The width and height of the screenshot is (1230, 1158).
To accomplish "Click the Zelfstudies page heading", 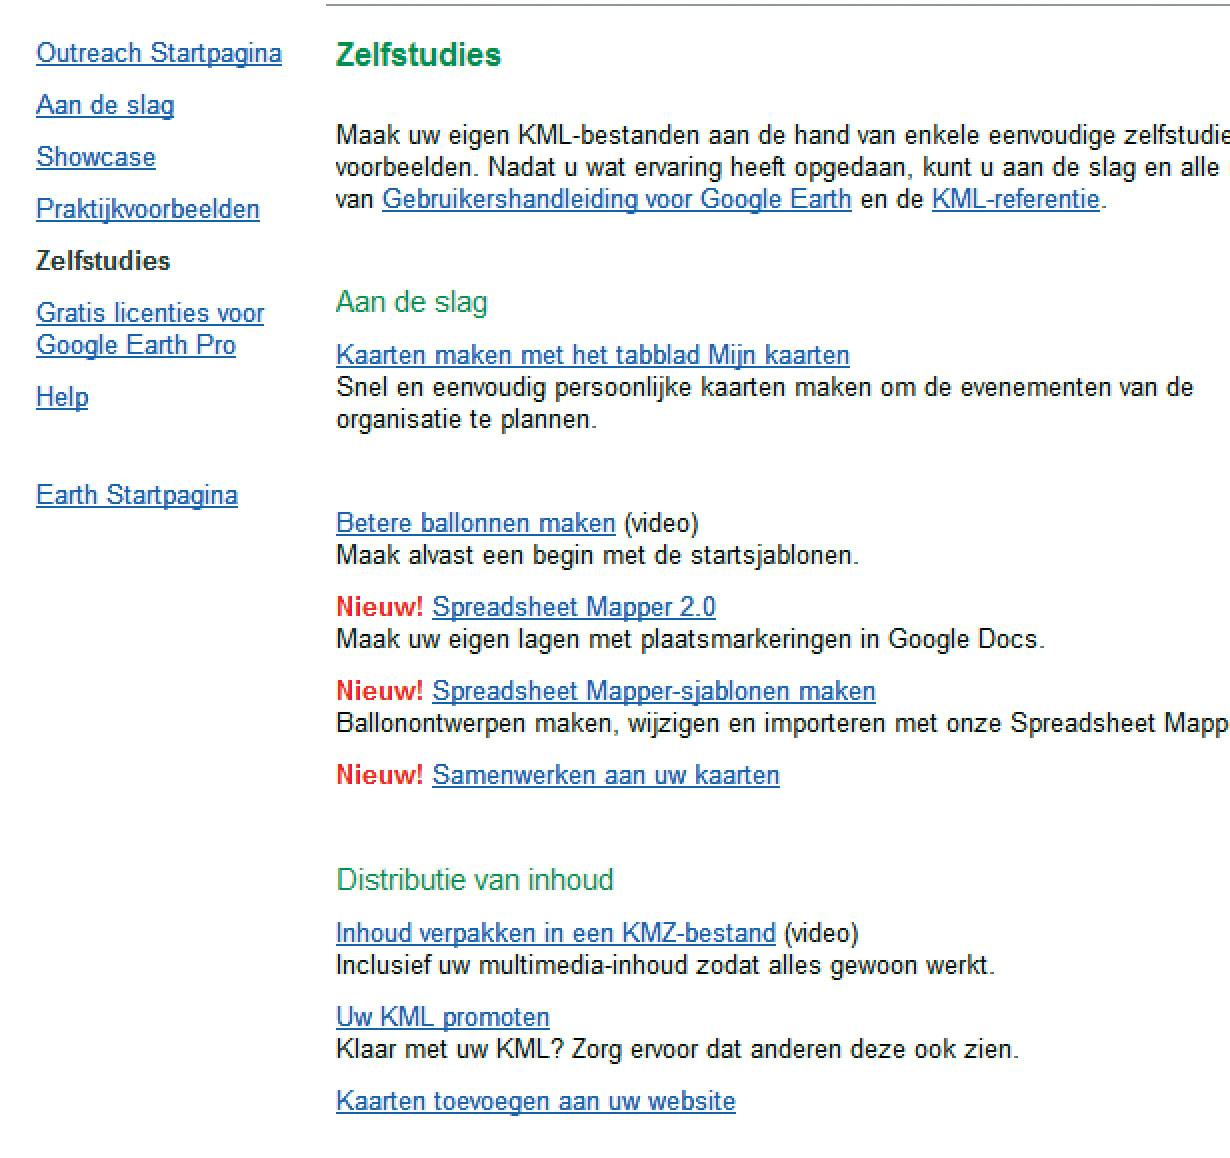I will pyautogui.click(x=418, y=54).
